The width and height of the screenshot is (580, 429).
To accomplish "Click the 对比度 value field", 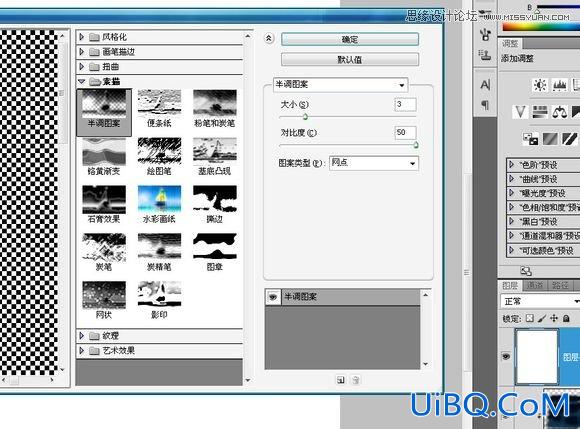I will click(x=405, y=132).
